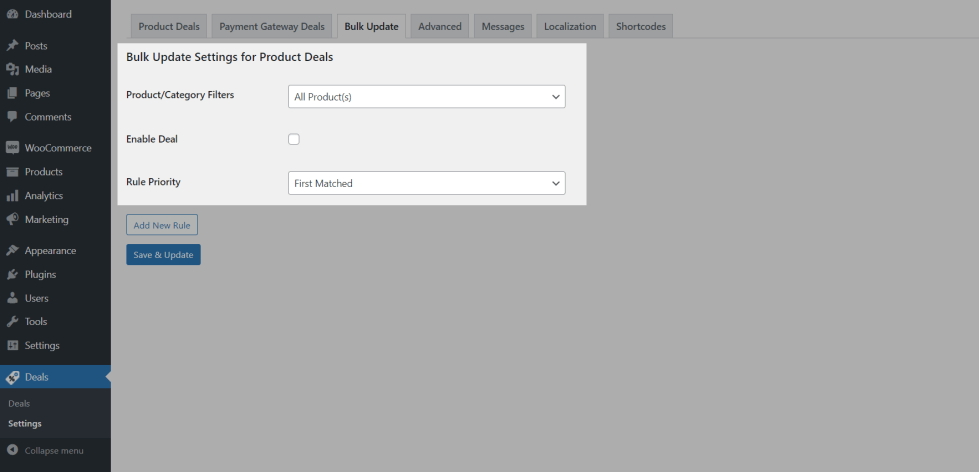Open the Analytics bar chart icon
The image size is (979, 472).
[x=12, y=196]
